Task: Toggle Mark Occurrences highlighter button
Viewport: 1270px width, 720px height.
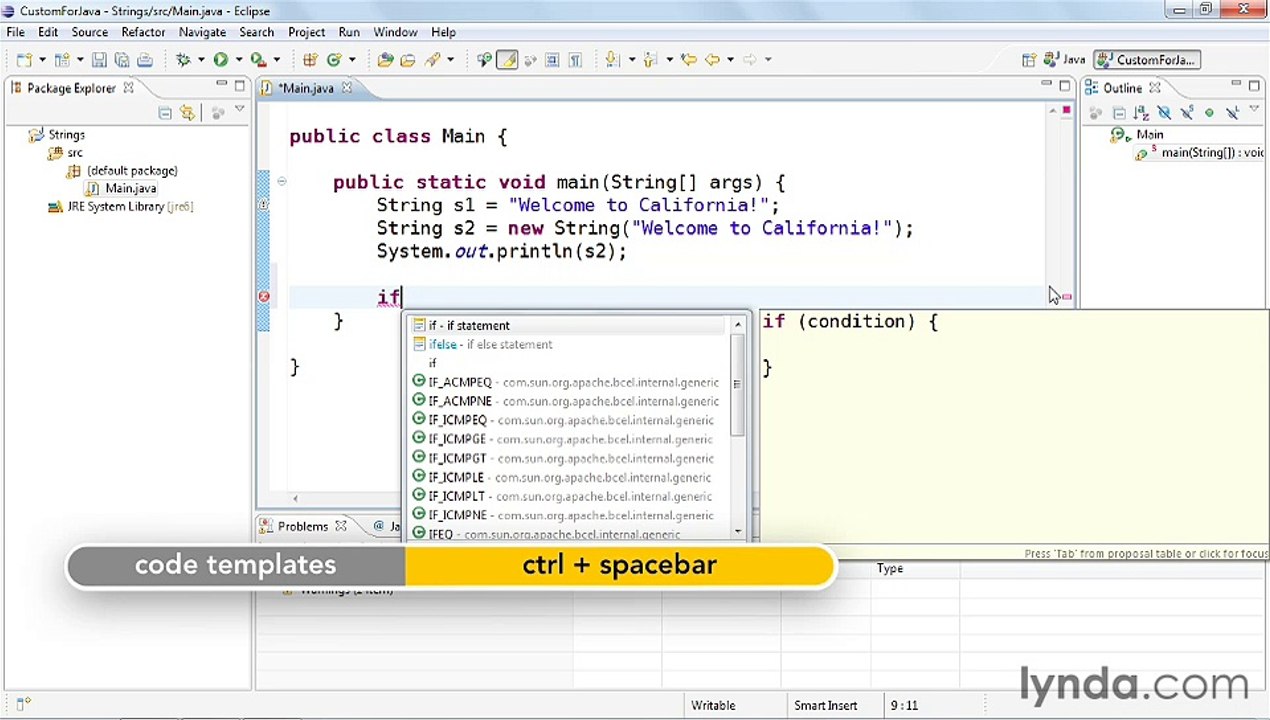Action: pos(508,60)
